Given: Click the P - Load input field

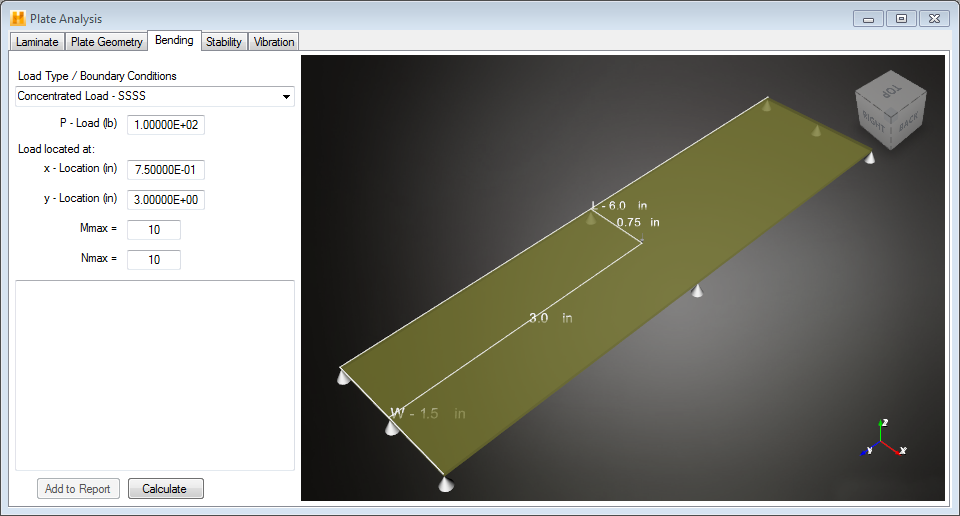Looking at the screenshot, I should click(x=166, y=125).
